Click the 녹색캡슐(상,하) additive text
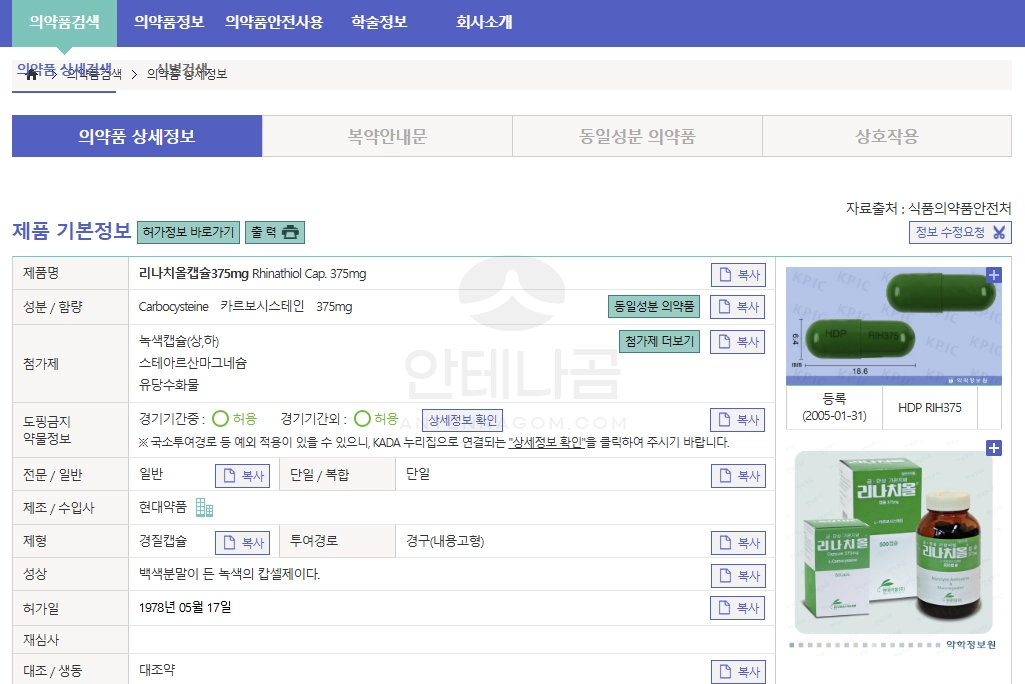The height and width of the screenshot is (684, 1025). 179,341
